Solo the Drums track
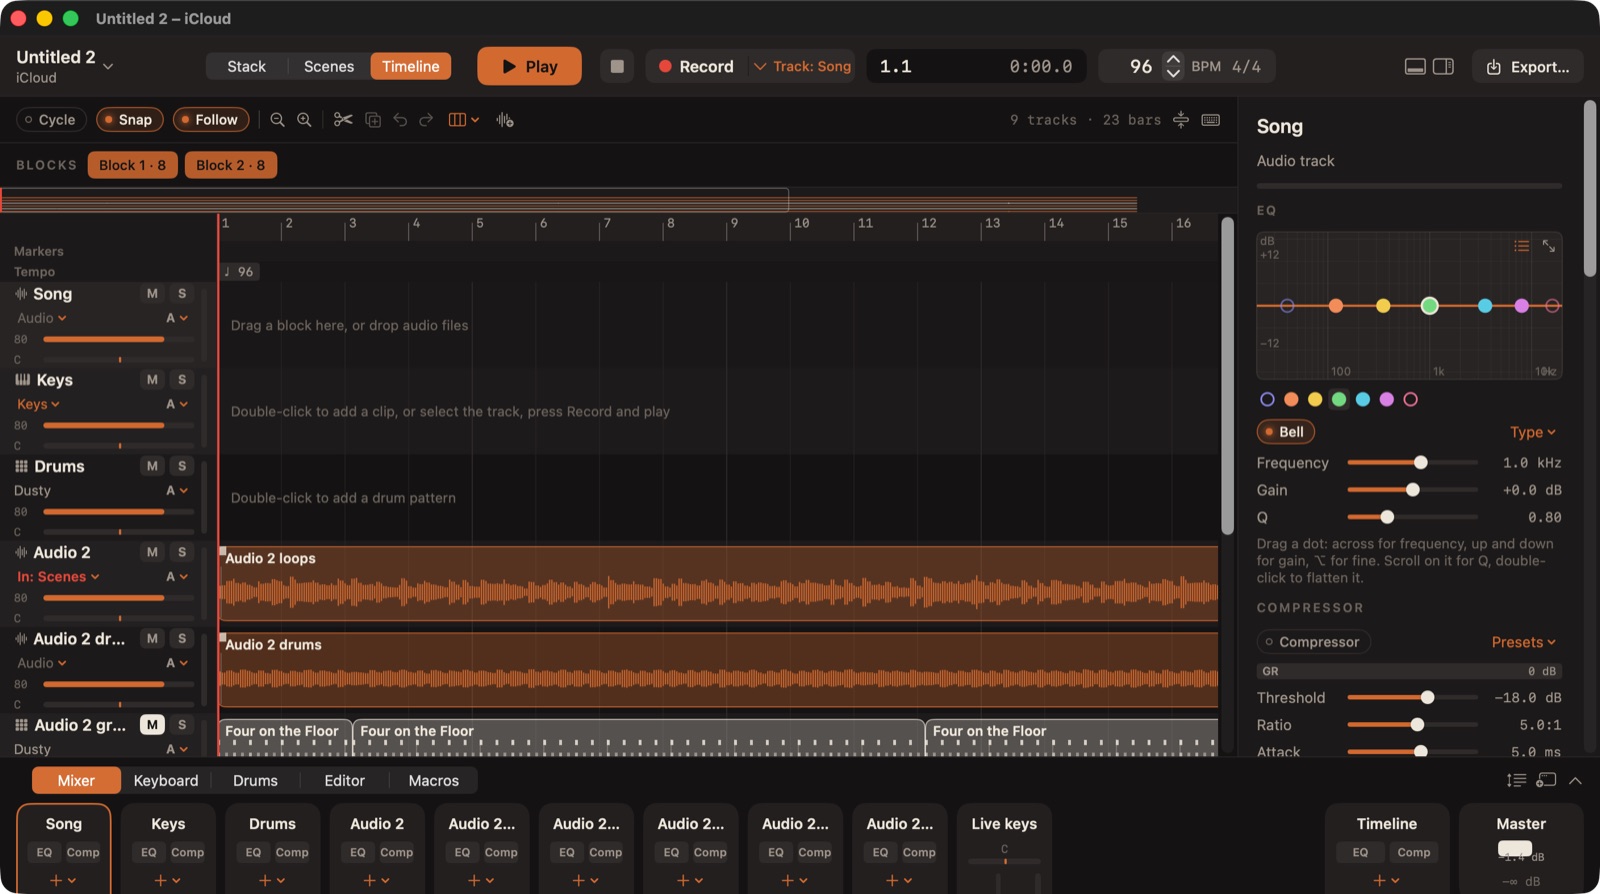This screenshot has width=1600, height=894. 182,466
